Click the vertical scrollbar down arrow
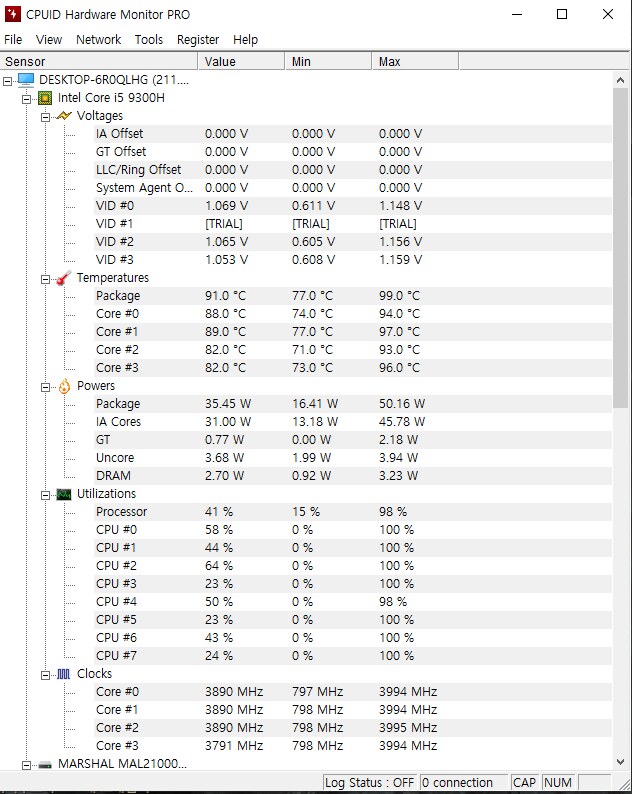632x794 pixels. coord(622,762)
